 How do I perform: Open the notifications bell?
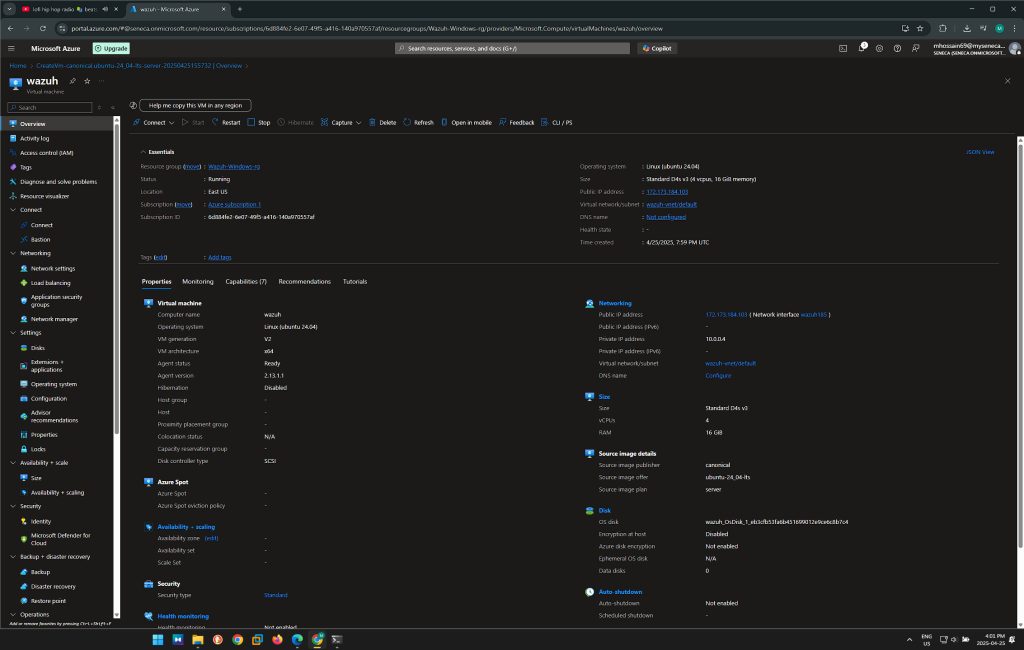(861, 48)
